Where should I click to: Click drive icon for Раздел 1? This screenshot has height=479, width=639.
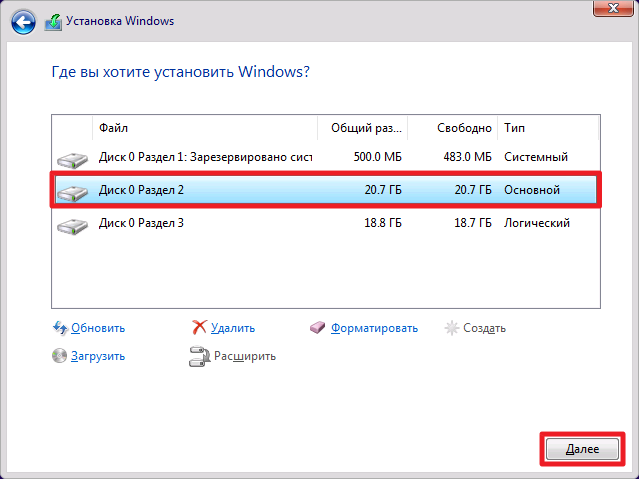tap(72, 158)
